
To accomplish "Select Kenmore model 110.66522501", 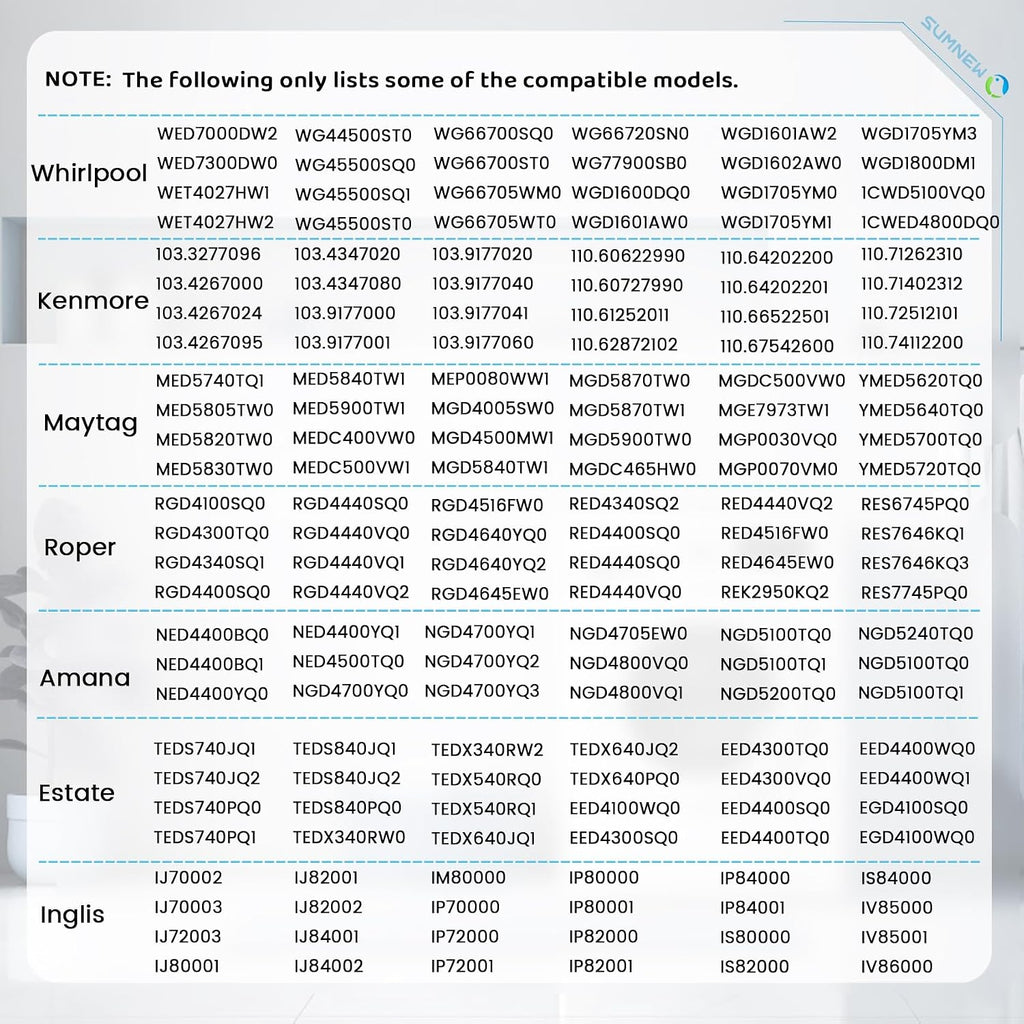I will click(x=775, y=317).
